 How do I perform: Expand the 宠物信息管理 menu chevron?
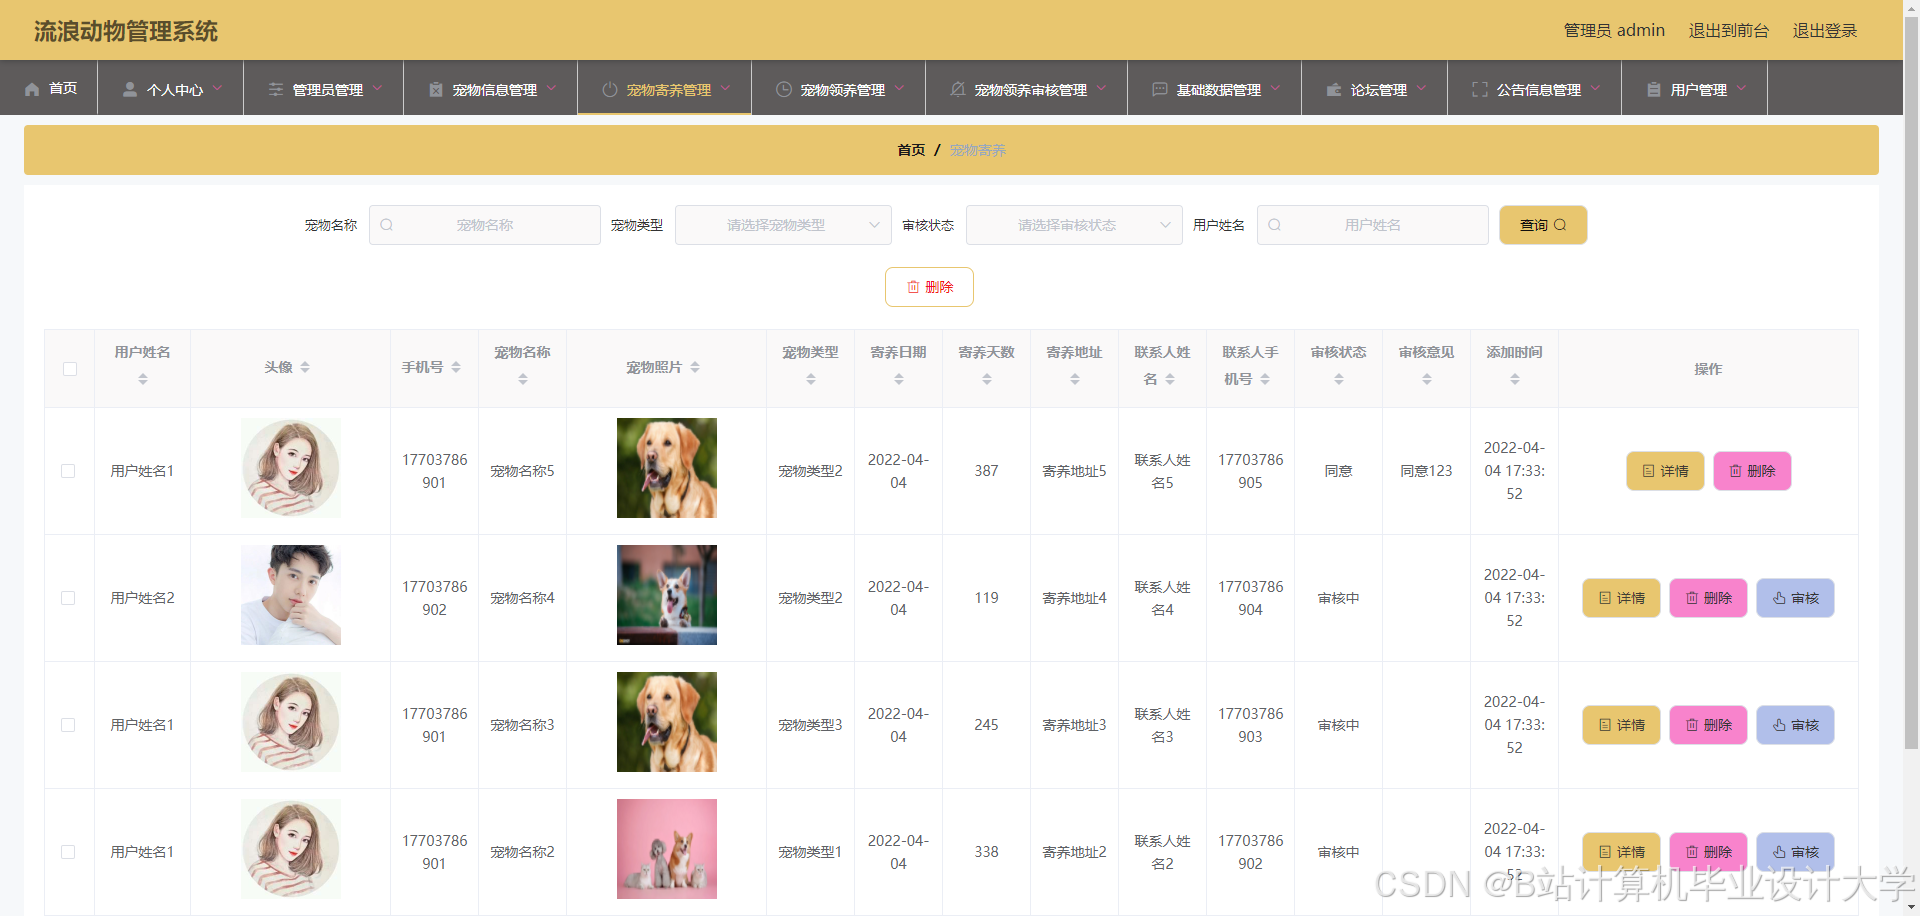[x=552, y=88]
